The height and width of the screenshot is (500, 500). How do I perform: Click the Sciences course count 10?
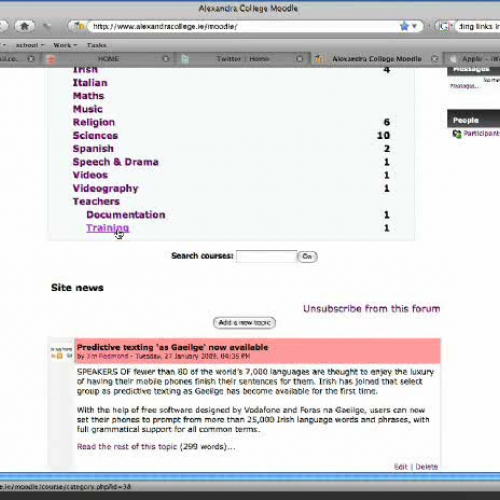[x=383, y=135]
